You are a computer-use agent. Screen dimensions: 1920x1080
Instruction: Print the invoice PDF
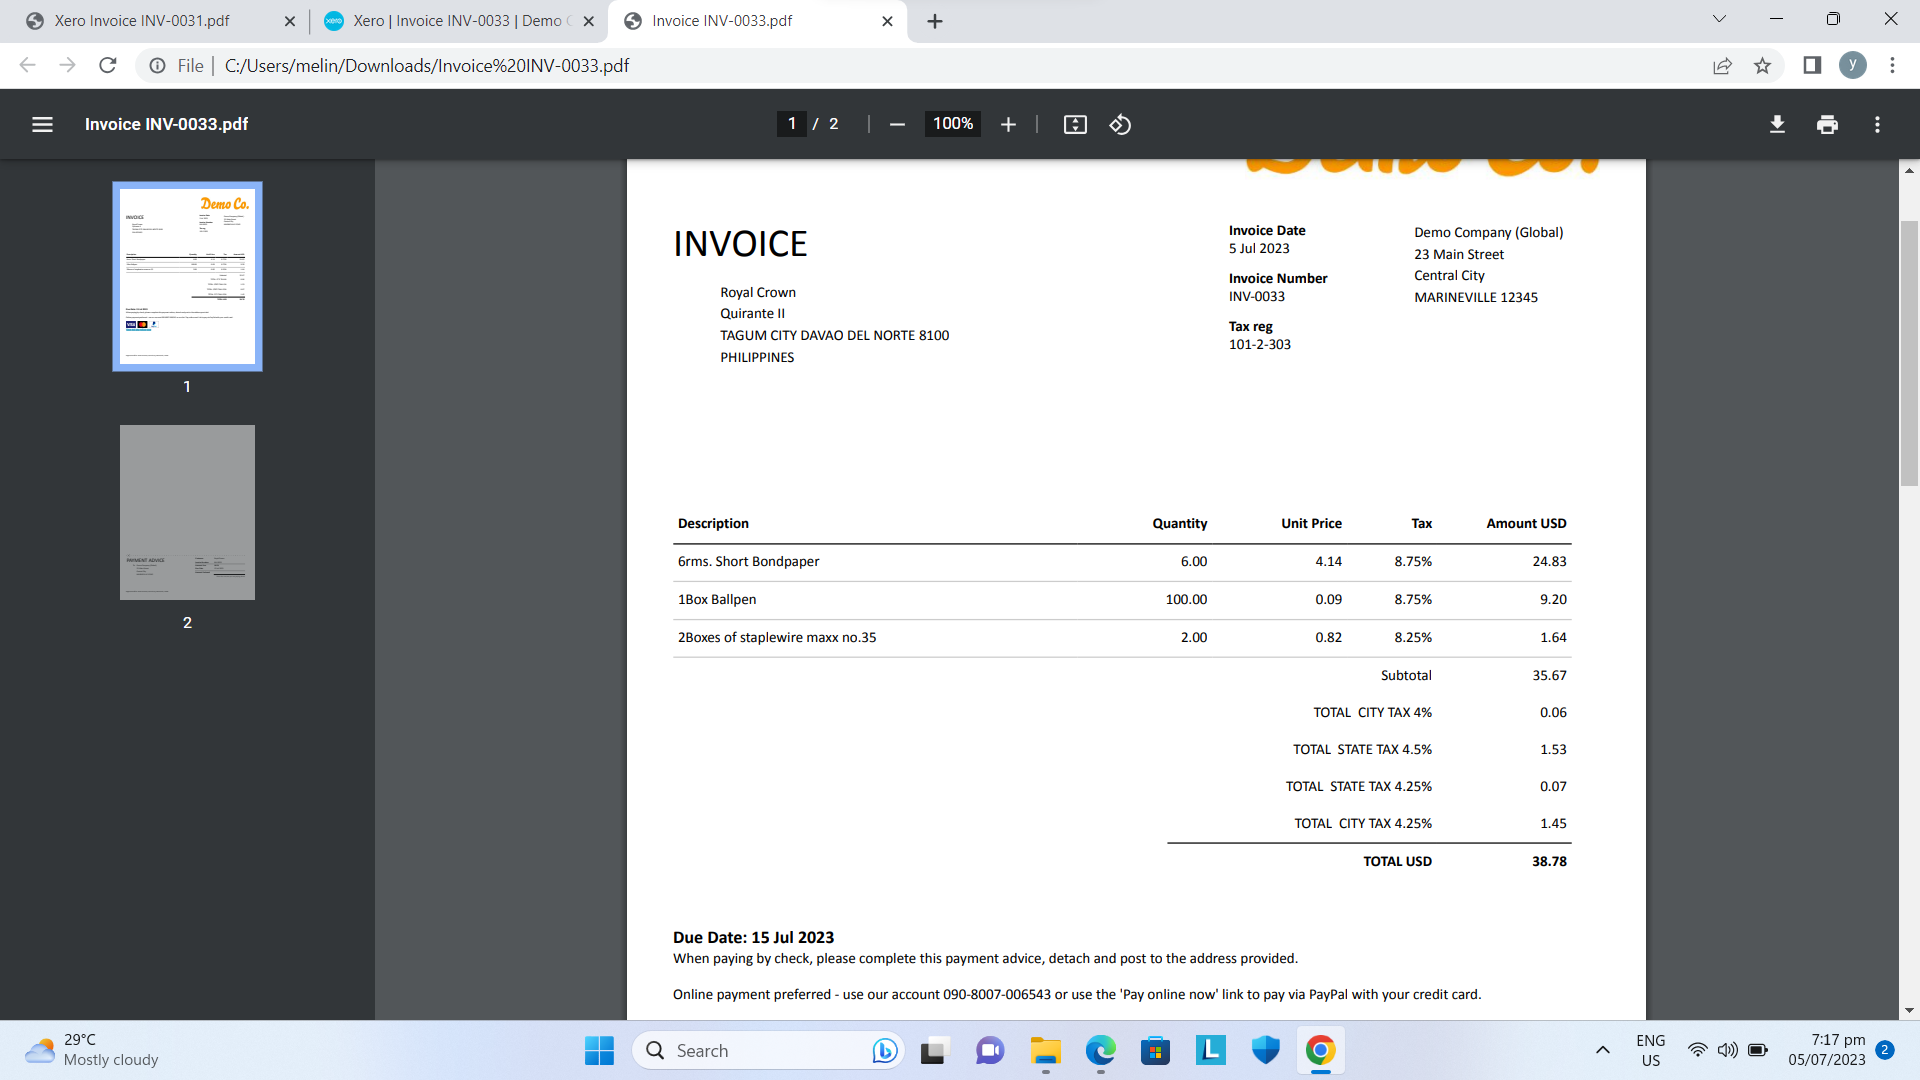pos(1827,124)
